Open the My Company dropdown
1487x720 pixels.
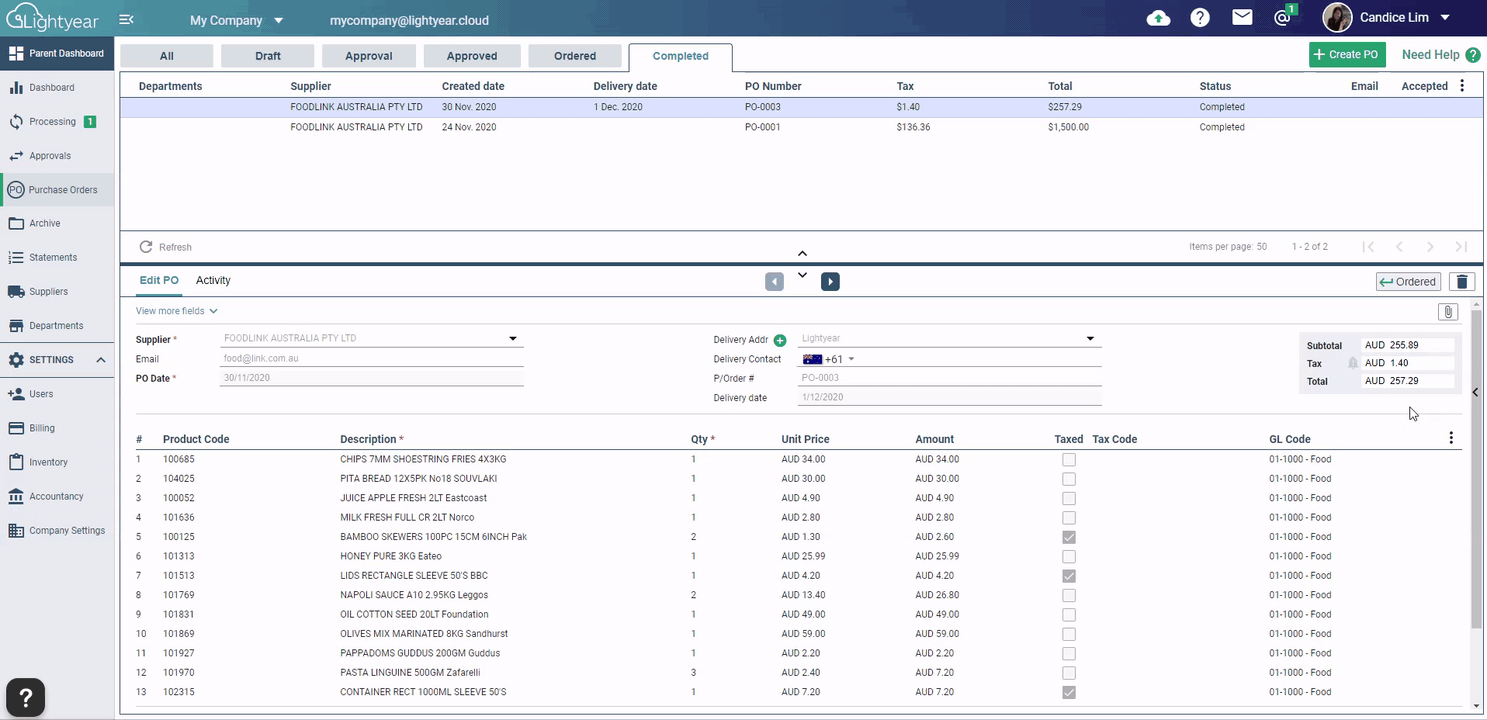[x=237, y=20]
